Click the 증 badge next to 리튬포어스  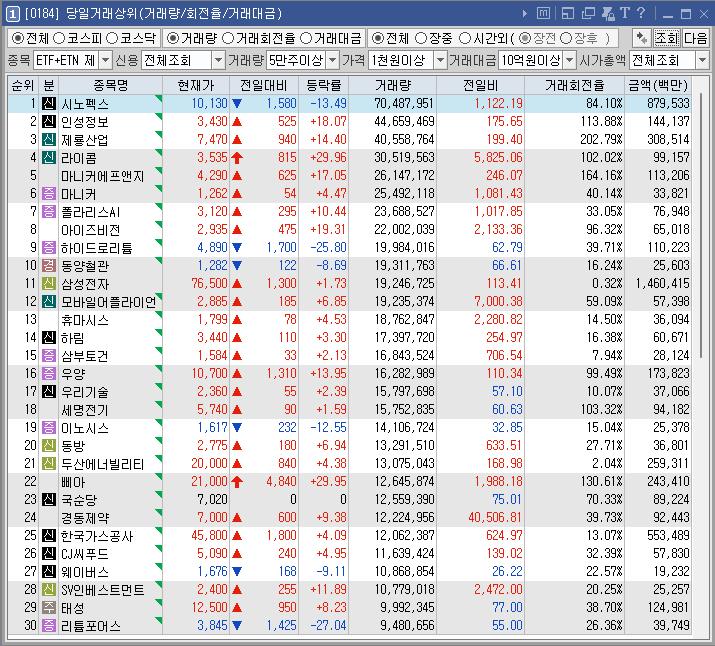click(x=49, y=625)
